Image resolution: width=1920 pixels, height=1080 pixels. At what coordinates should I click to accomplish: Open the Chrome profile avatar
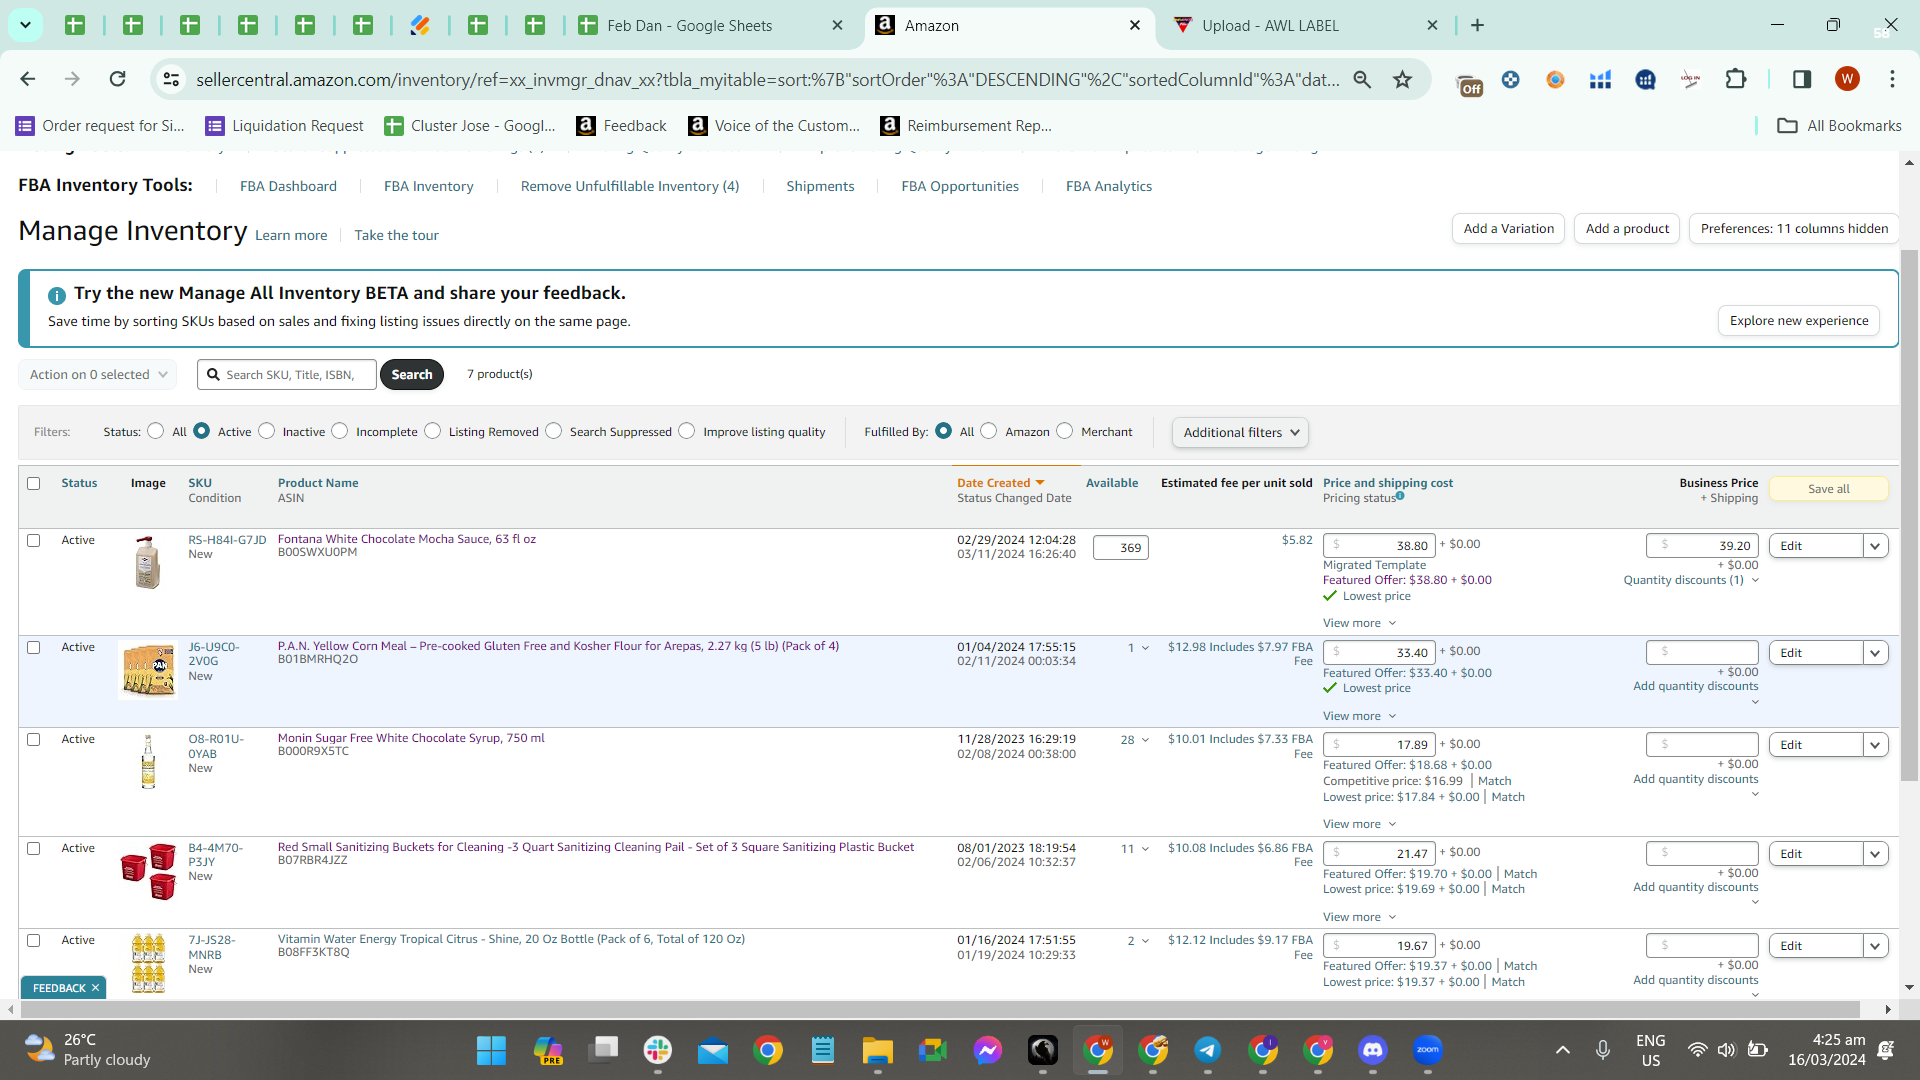coord(1847,79)
